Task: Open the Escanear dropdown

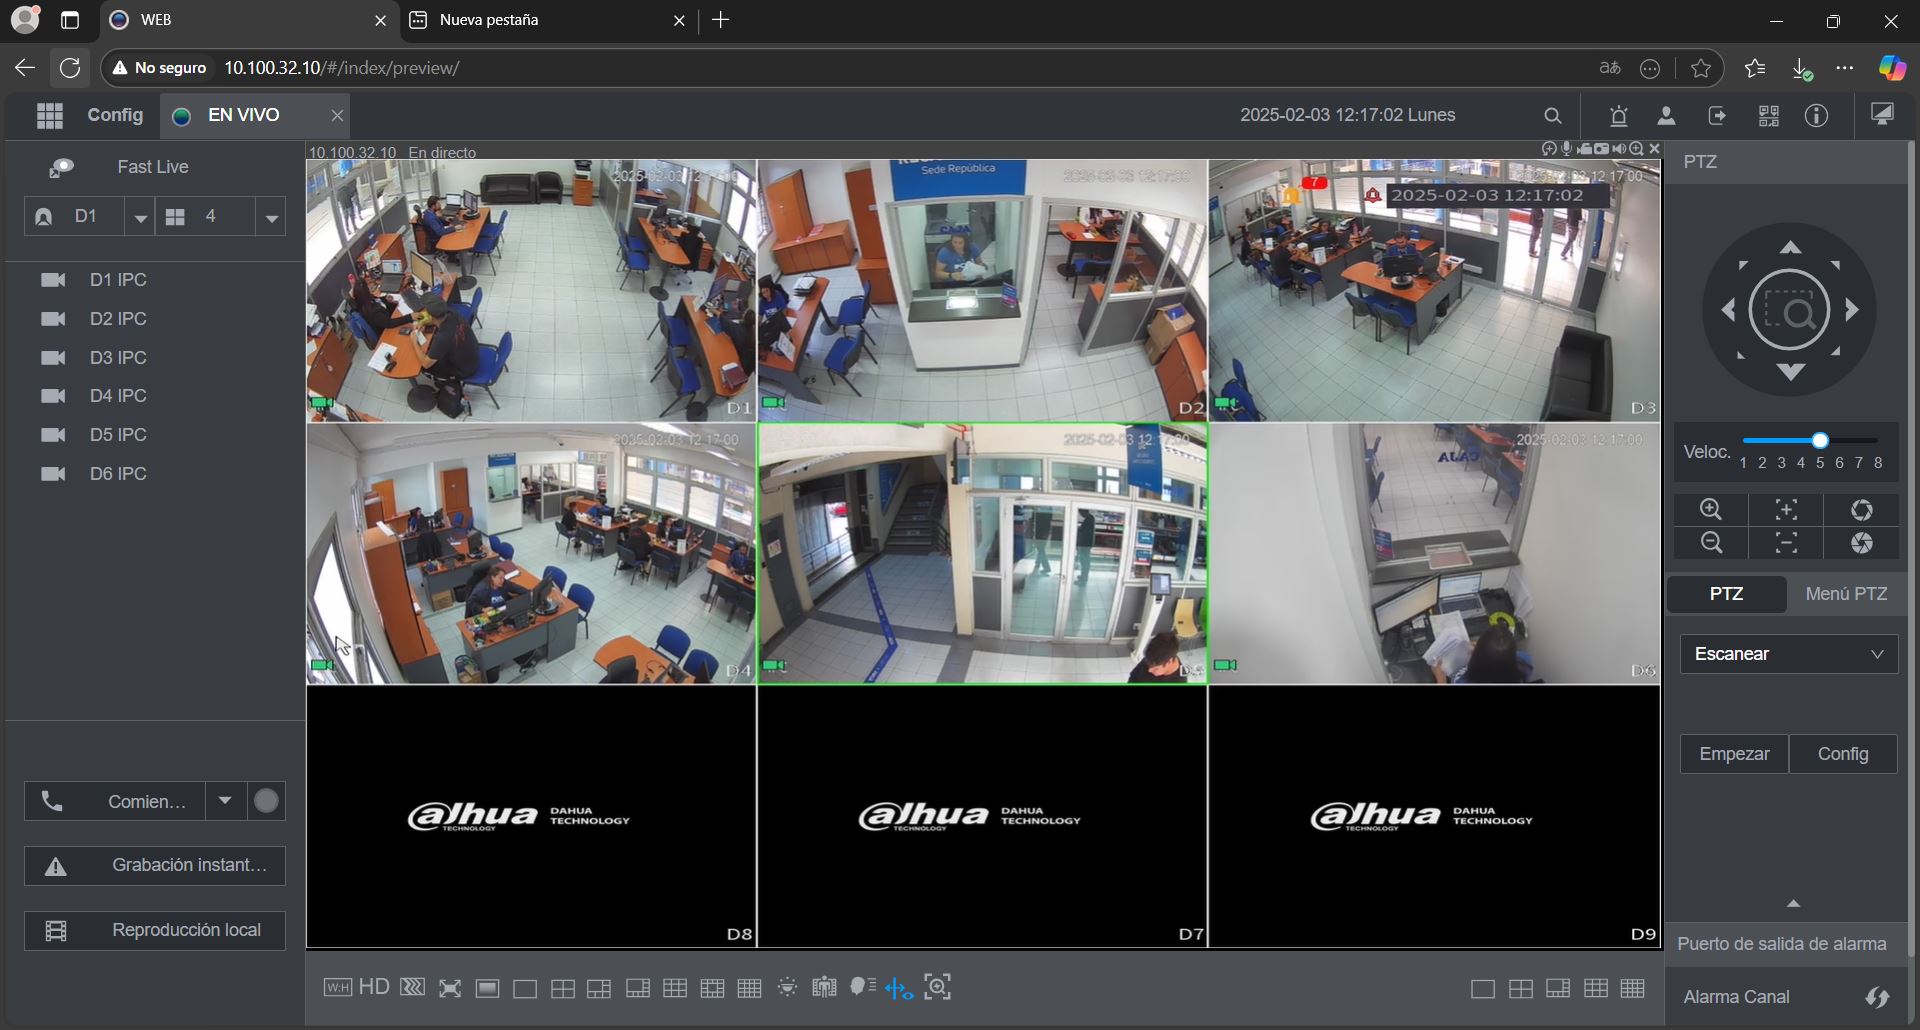Action: coord(1788,654)
